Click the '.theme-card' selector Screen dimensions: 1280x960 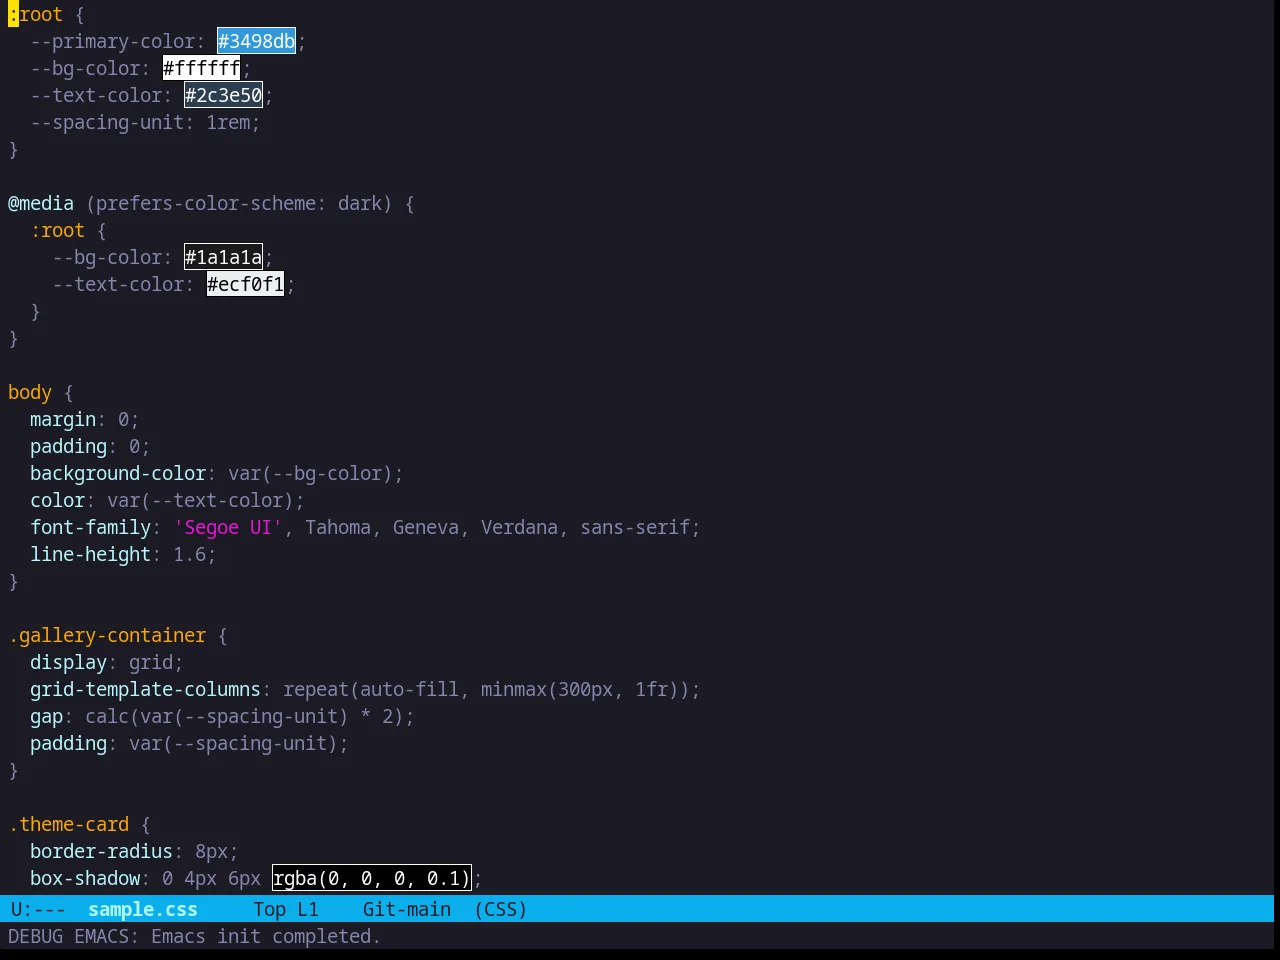click(68, 824)
